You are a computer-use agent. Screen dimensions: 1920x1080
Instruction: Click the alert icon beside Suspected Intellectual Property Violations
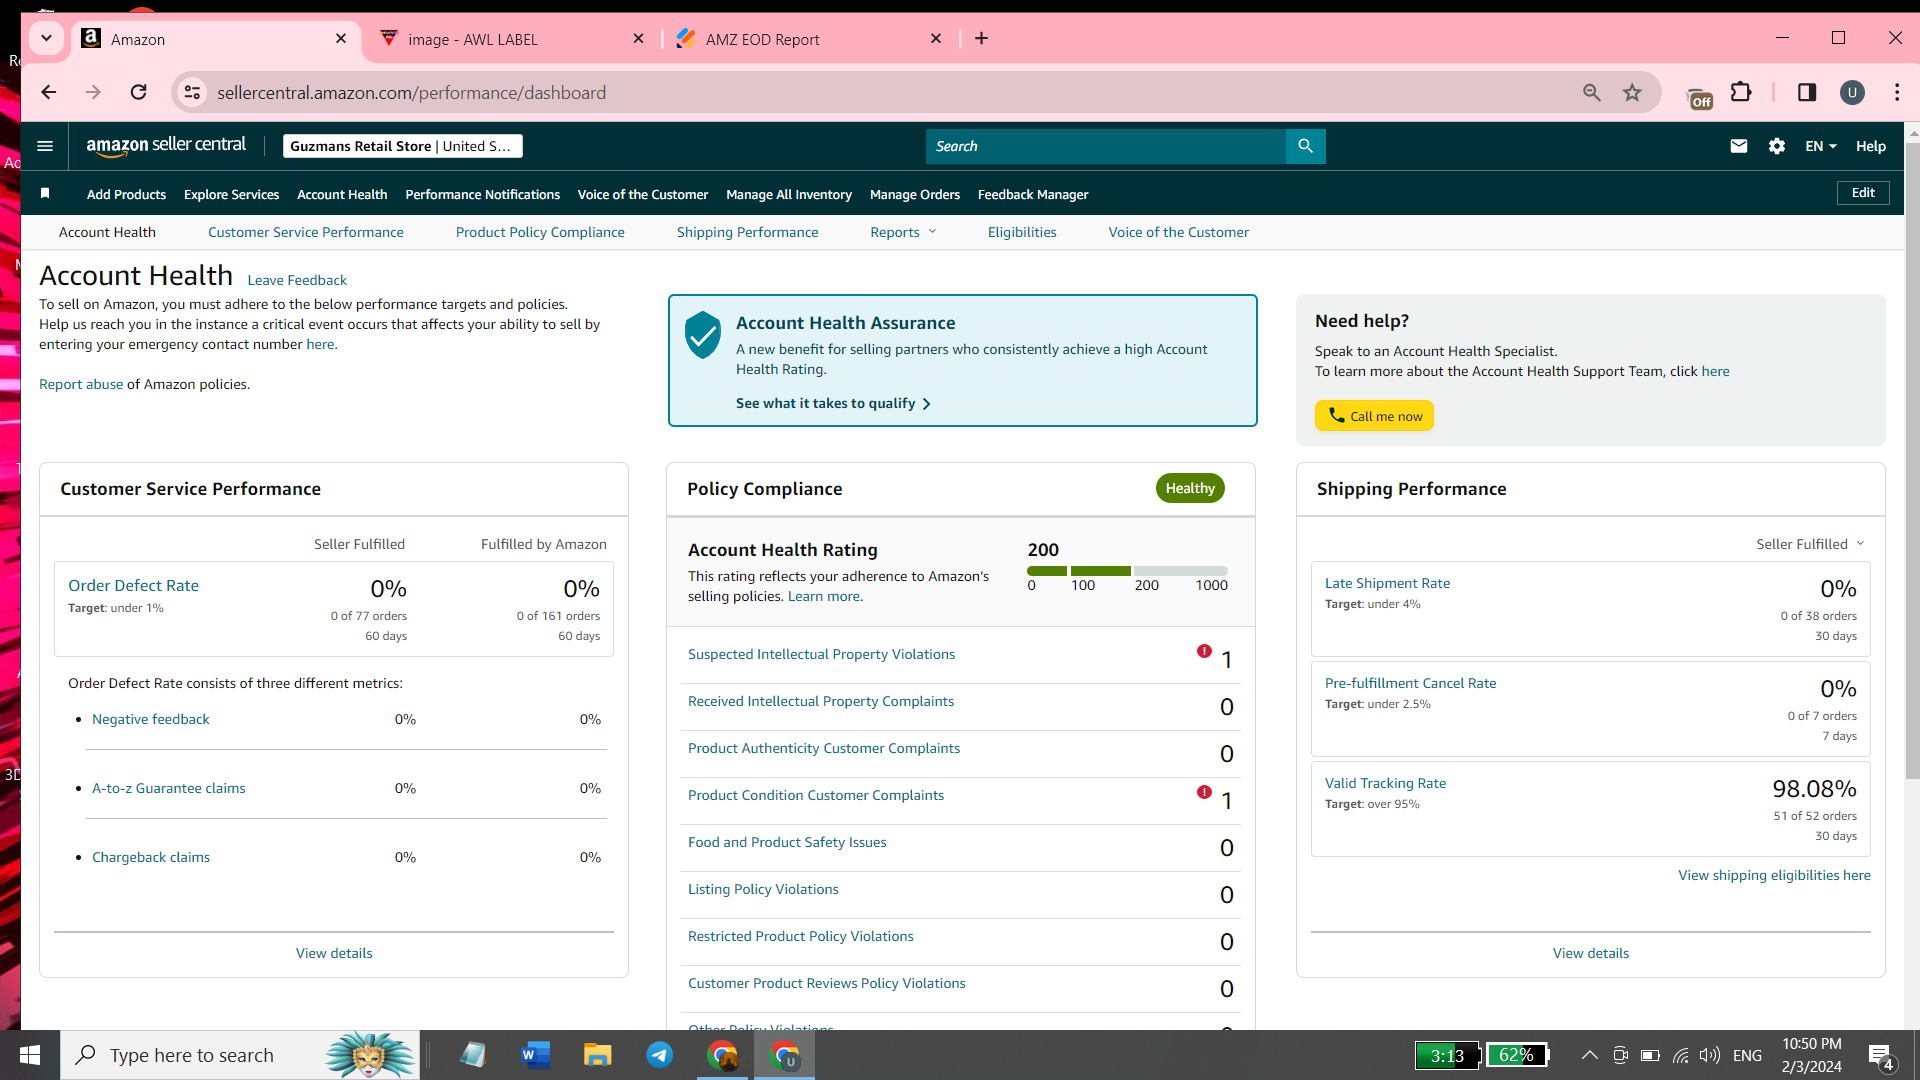pyautogui.click(x=1204, y=651)
